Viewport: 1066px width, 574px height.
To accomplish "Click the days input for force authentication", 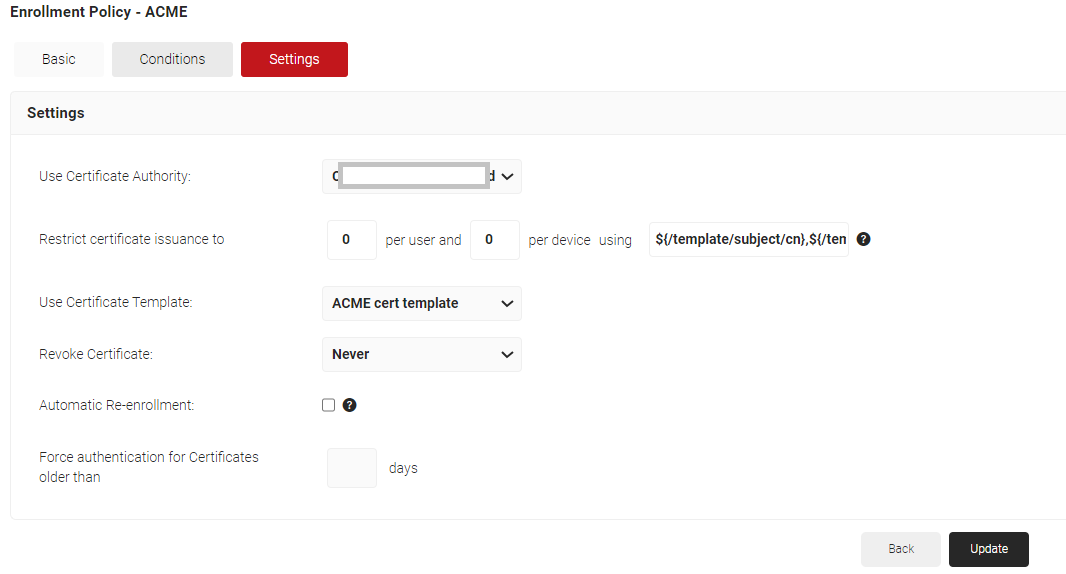I will click(x=351, y=468).
